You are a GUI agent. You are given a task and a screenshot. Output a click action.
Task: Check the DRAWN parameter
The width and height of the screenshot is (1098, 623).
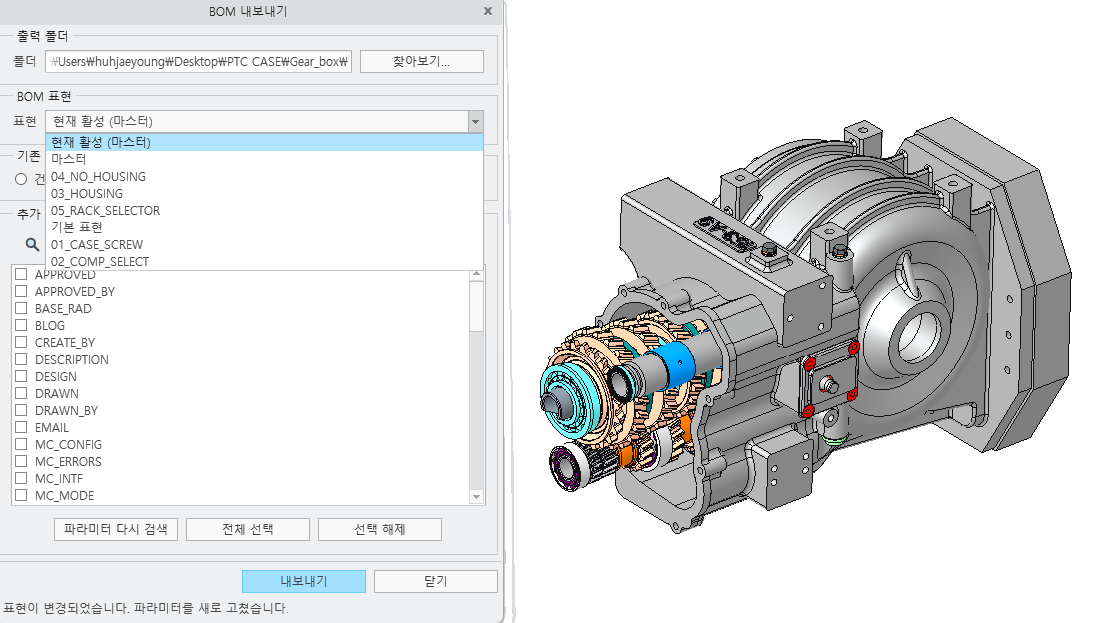pyautogui.click(x=21, y=393)
